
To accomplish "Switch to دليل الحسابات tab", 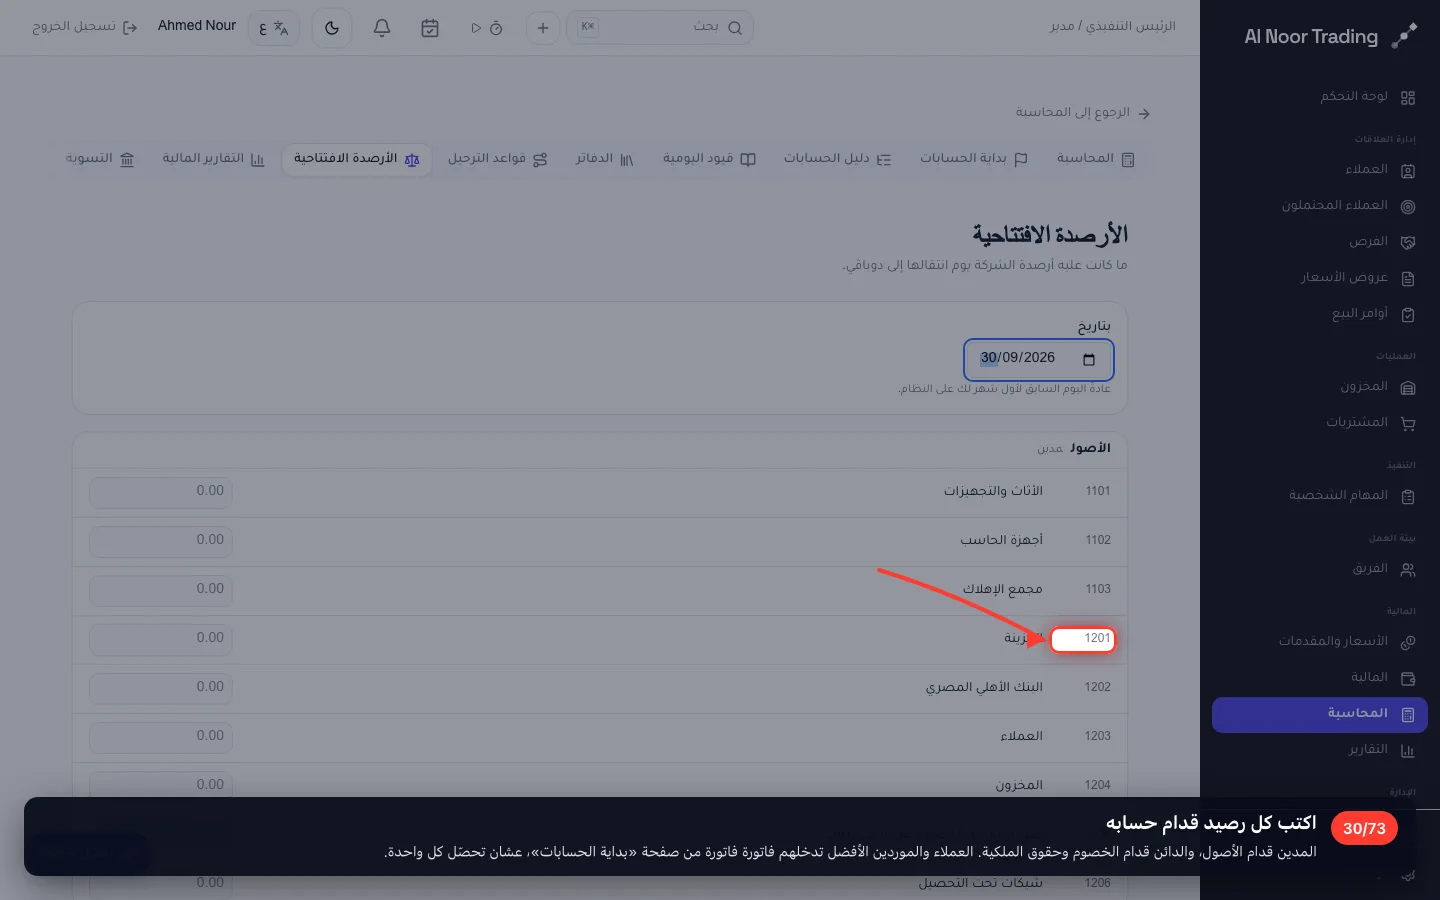I will pyautogui.click(x=837, y=159).
